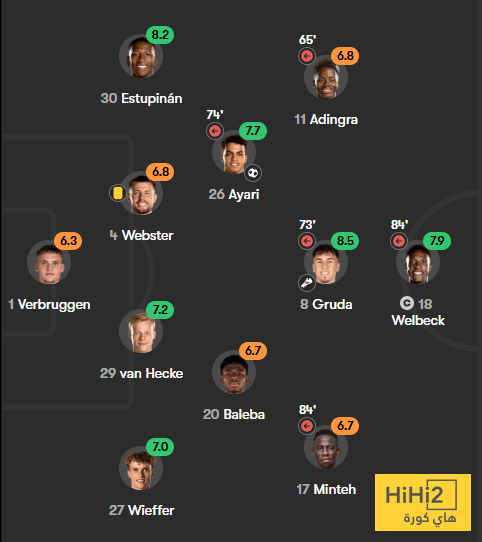Click the HiHi2 yellow logo

pyautogui.click(x=423, y=502)
